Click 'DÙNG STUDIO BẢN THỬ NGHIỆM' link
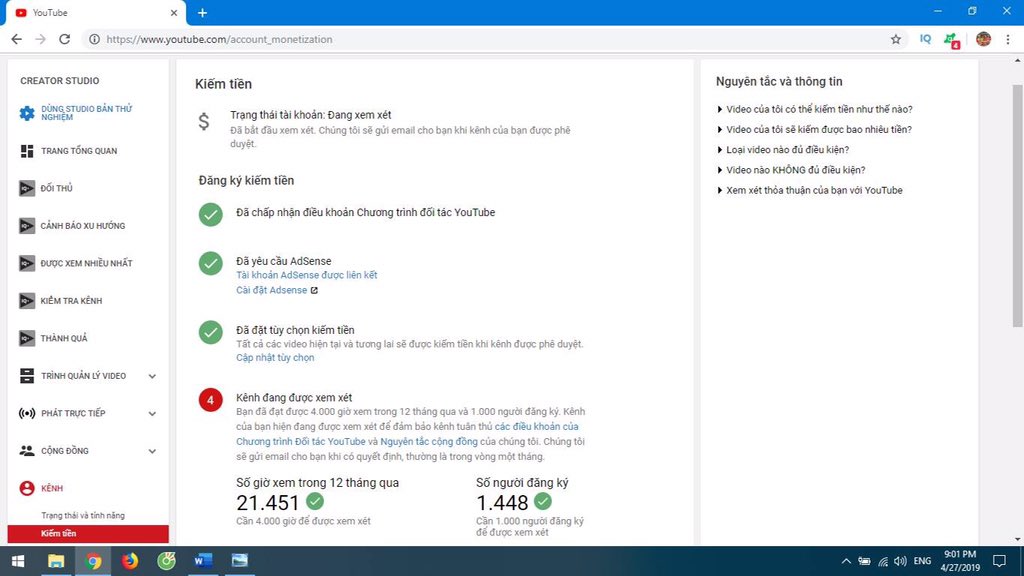1024x576 pixels. pos(87,113)
